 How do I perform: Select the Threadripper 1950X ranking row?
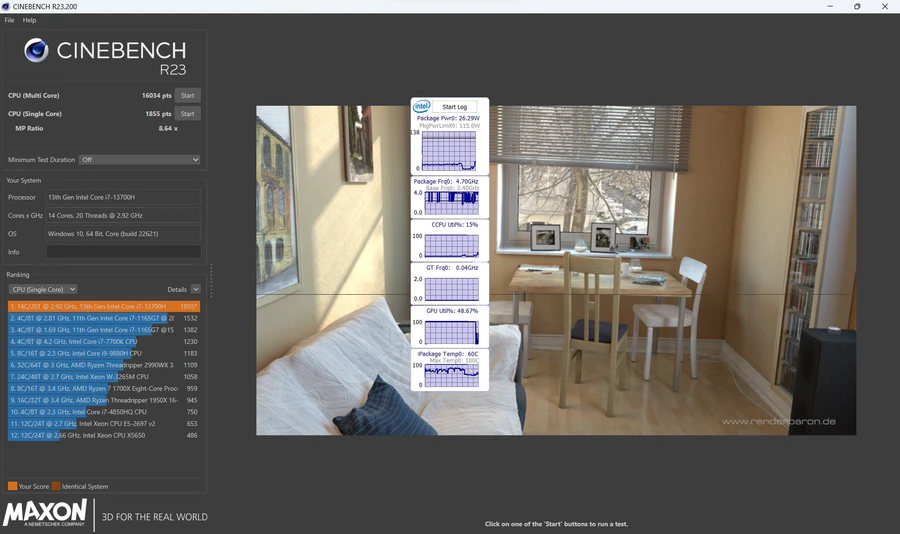[x=104, y=400]
